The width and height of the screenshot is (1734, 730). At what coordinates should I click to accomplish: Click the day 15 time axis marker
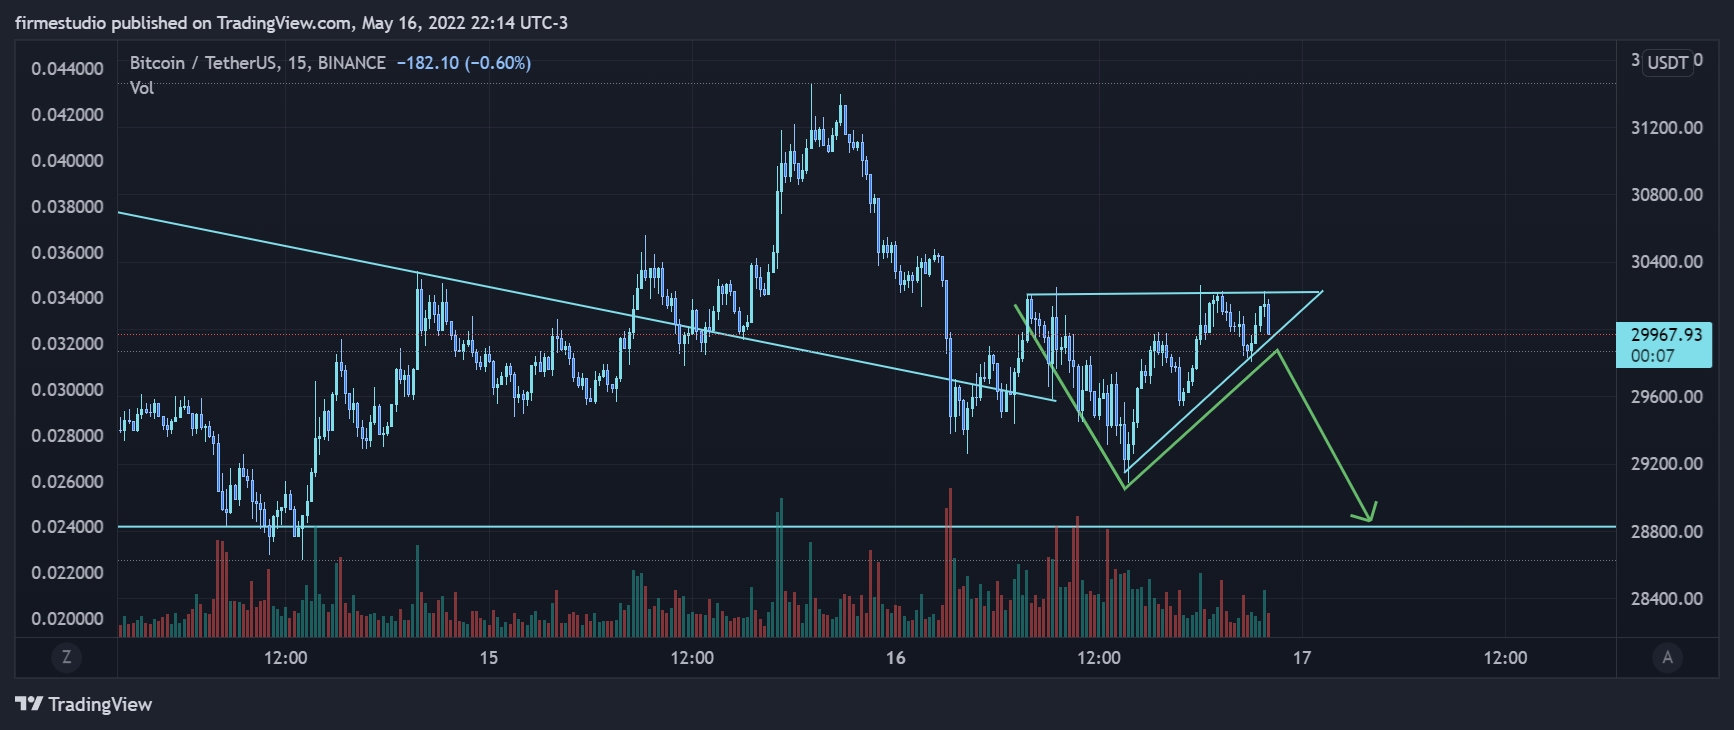coord(488,658)
